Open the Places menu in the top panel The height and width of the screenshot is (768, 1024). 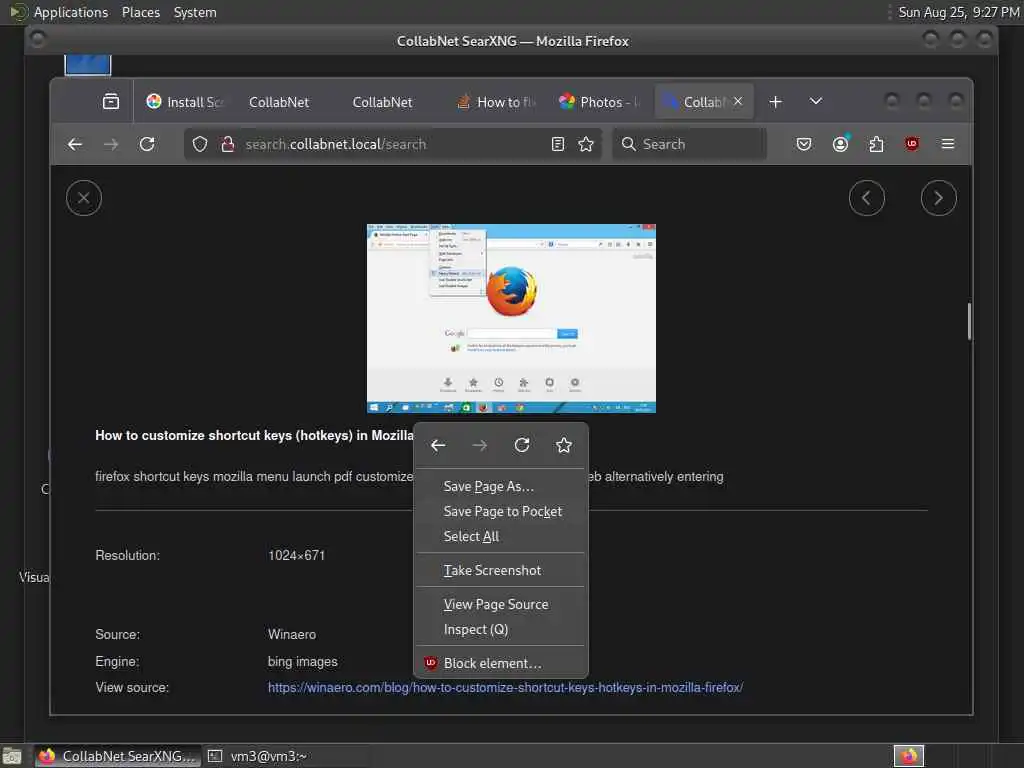point(140,12)
